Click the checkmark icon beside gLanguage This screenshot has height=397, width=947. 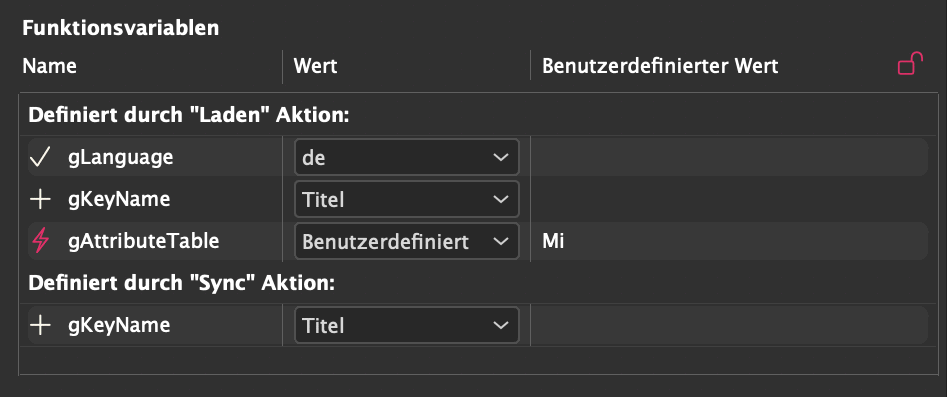(40, 158)
